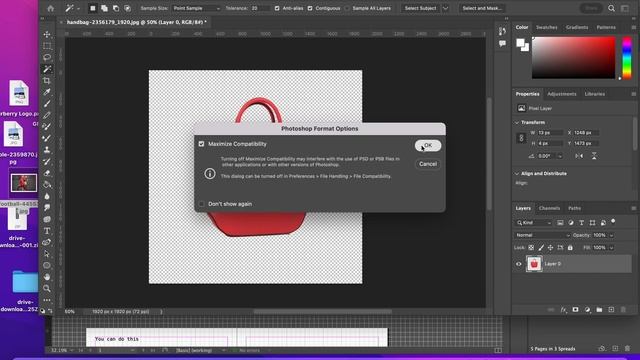
Task: Create a new group folder icon
Action: point(599,310)
